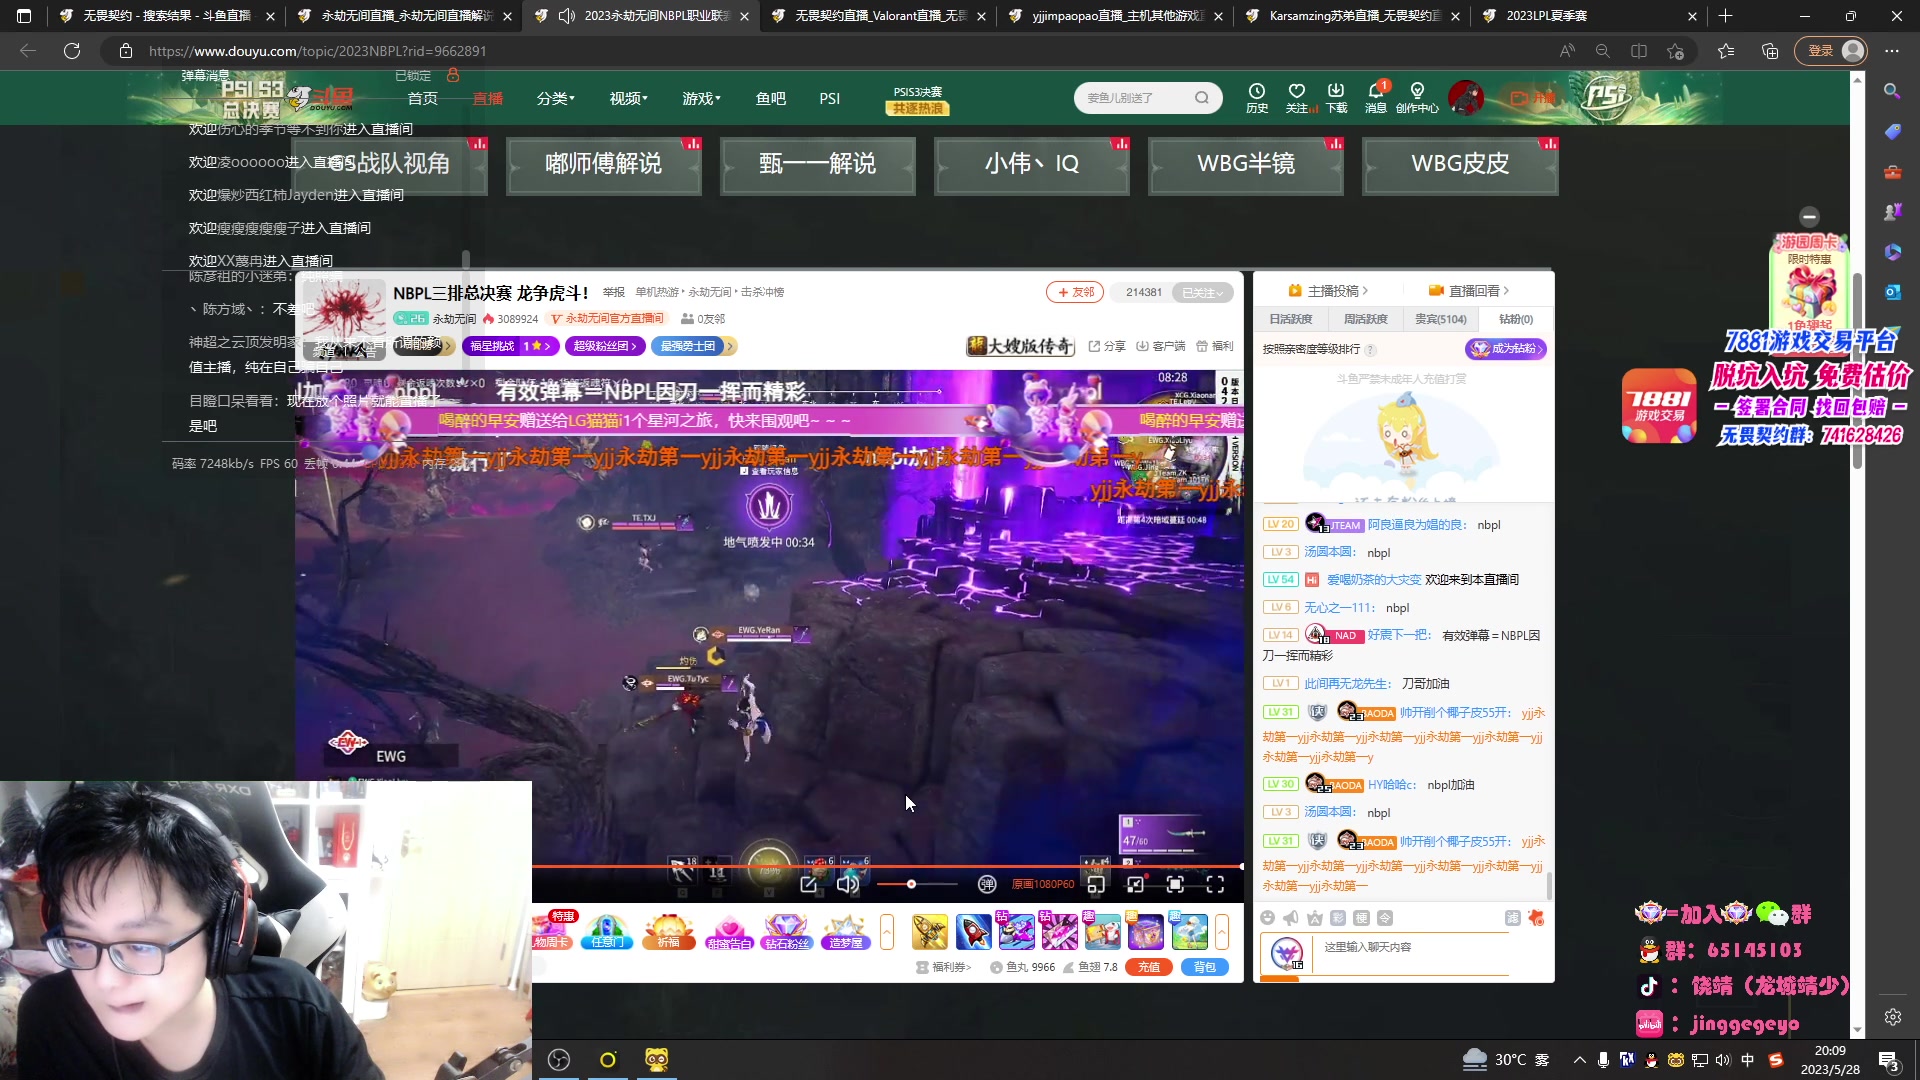The height and width of the screenshot is (1080, 1920).
Task: Switch to the 贵宾(5104) tab
Action: [x=1441, y=319]
